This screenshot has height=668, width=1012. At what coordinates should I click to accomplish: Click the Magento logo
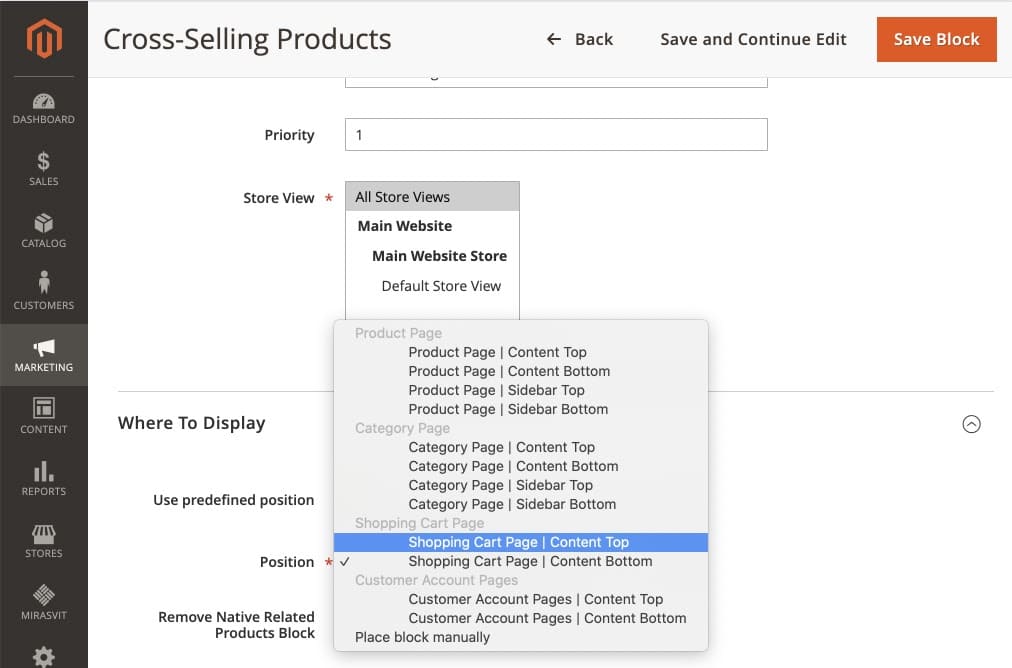44,38
